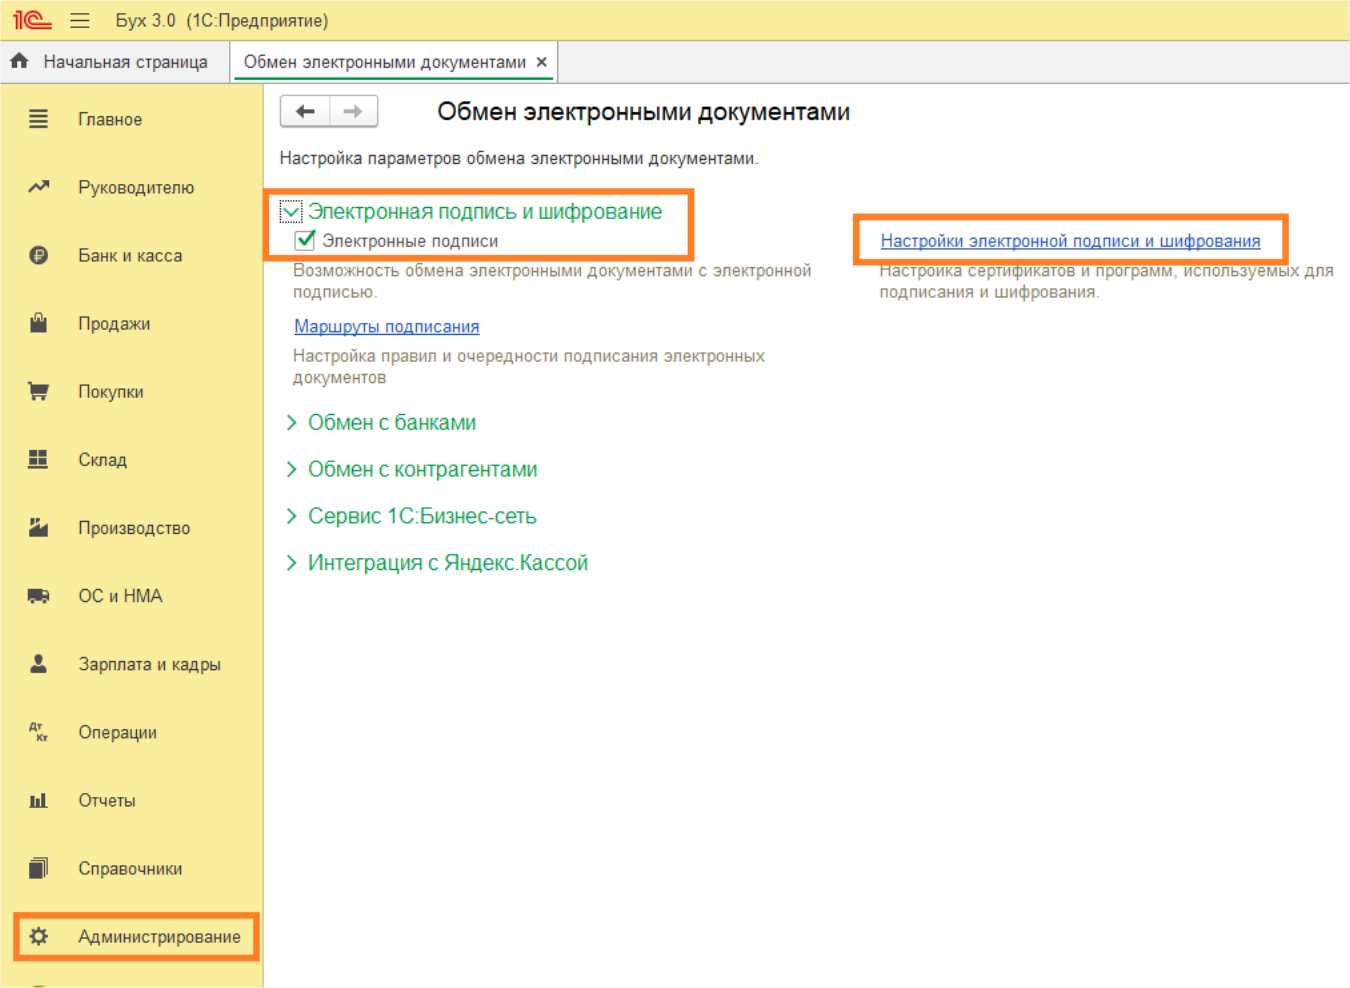Open Настройки электронной подписи и шифрования link
Image resolution: width=1350 pixels, height=988 pixels.
pyautogui.click(x=1070, y=241)
